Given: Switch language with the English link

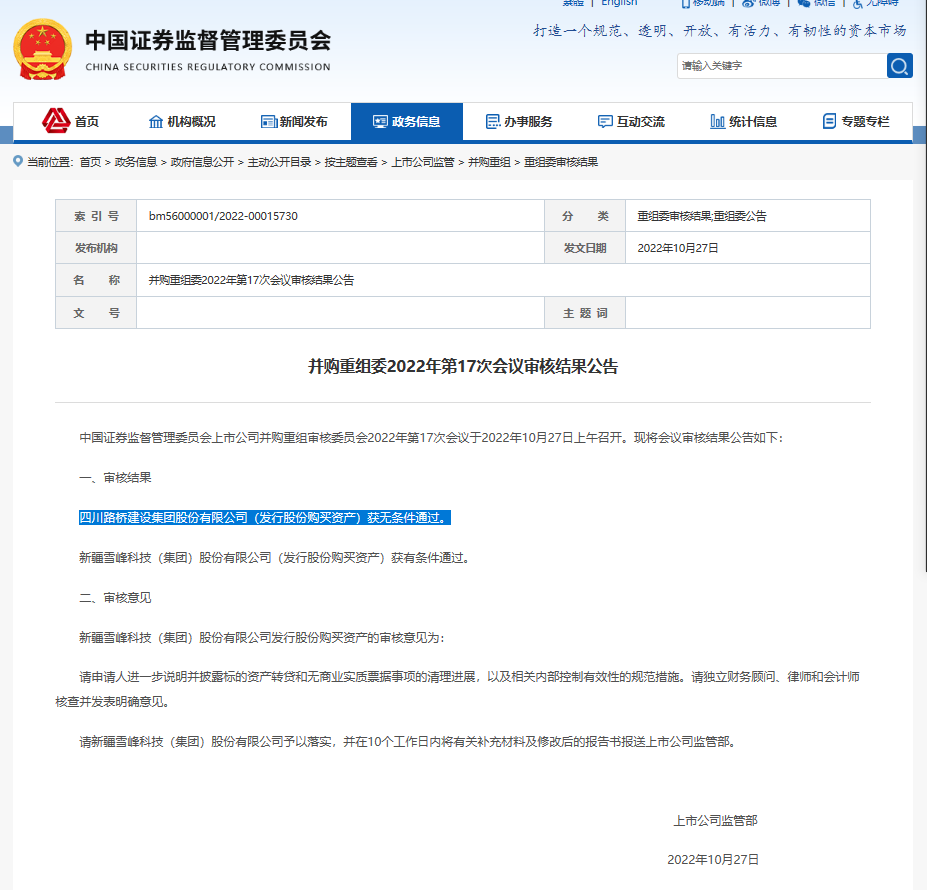Looking at the screenshot, I should tap(618, 3).
